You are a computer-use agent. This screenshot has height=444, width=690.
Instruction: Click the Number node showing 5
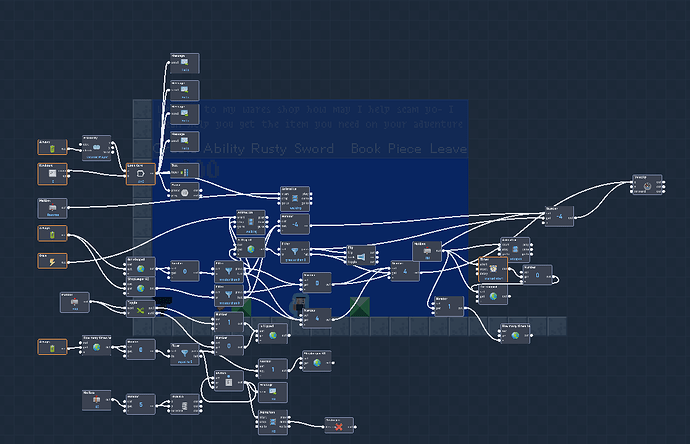140,404
